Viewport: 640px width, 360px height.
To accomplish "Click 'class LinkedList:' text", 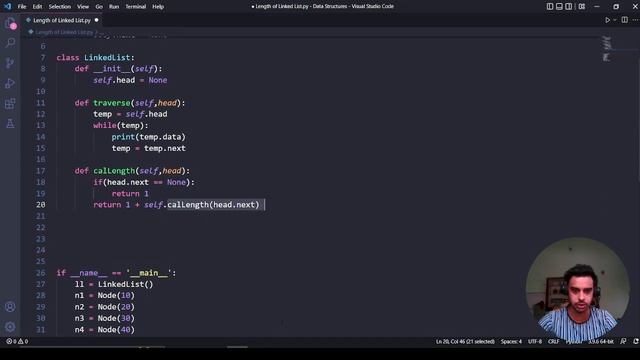I will (96, 58).
